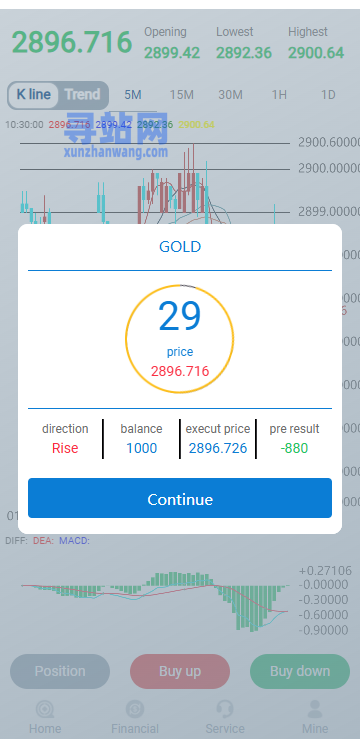
Task: Click the xunzhanwang.com watermark logo
Action: click(x=116, y=135)
